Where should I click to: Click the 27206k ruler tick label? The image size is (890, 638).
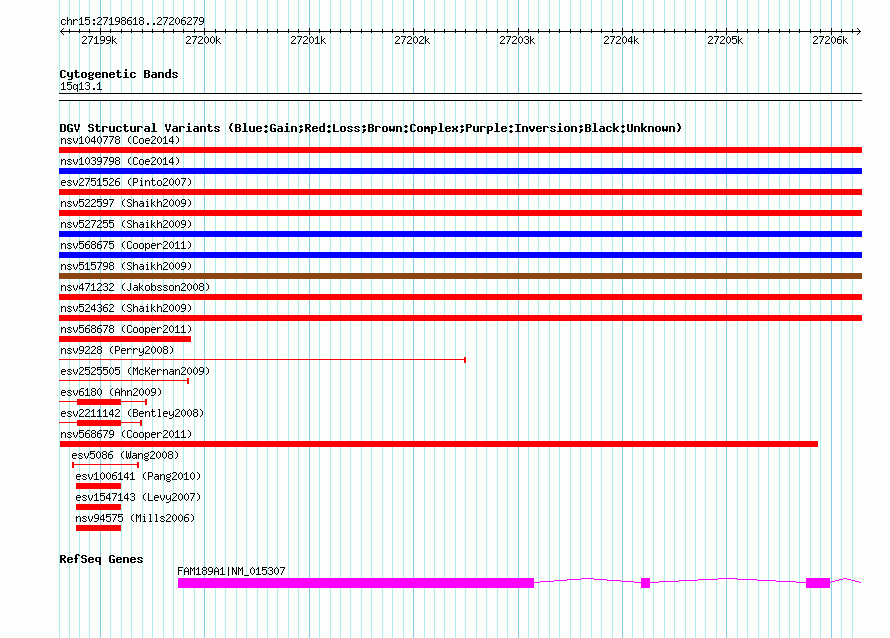click(x=830, y=40)
